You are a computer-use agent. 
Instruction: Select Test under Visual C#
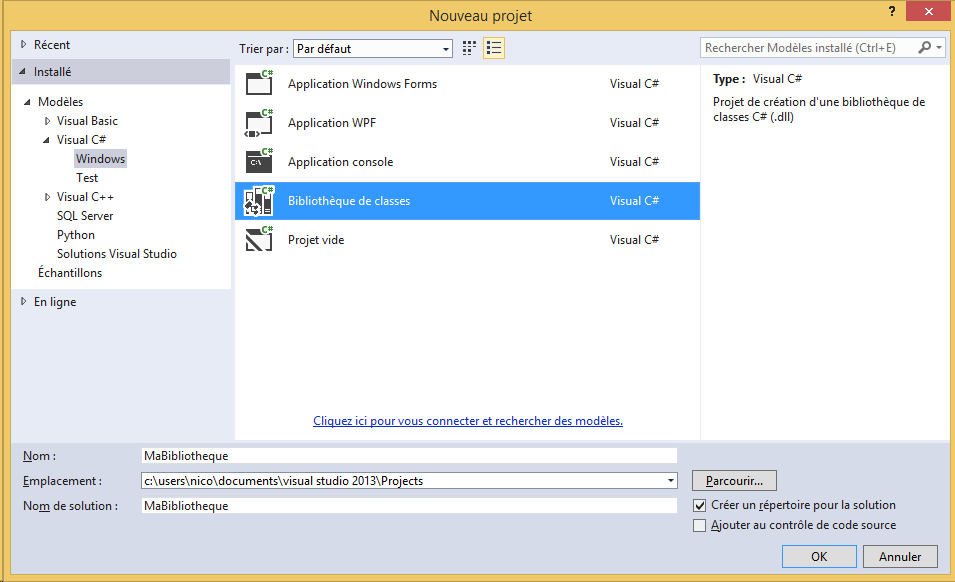click(87, 178)
